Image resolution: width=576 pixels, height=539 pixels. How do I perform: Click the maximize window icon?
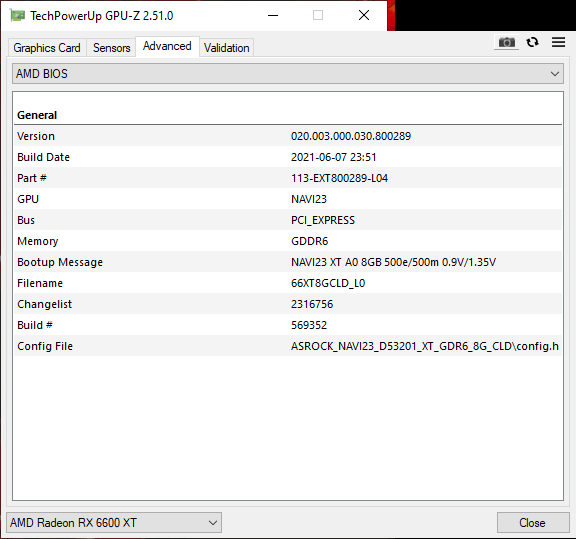tap(318, 15)
